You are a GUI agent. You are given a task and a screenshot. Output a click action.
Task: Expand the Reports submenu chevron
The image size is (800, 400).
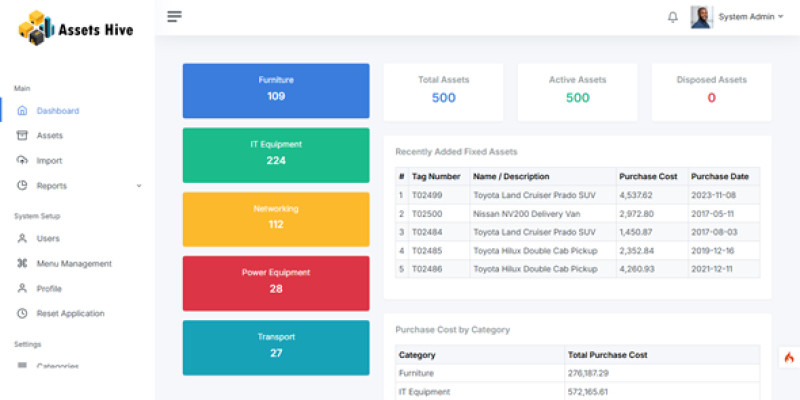coord(139,186)
